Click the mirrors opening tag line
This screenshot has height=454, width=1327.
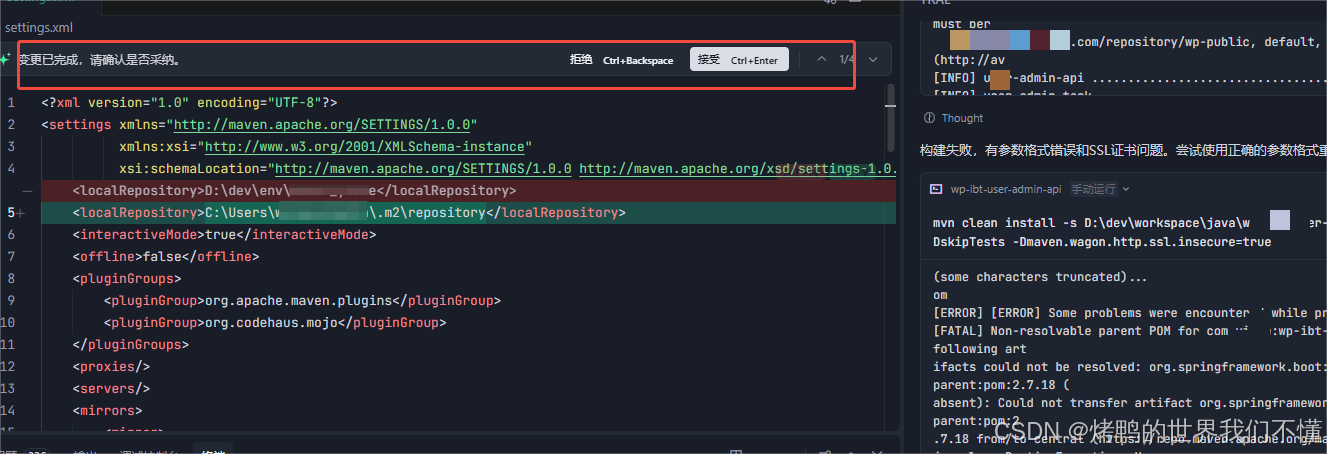pos(107,410)
